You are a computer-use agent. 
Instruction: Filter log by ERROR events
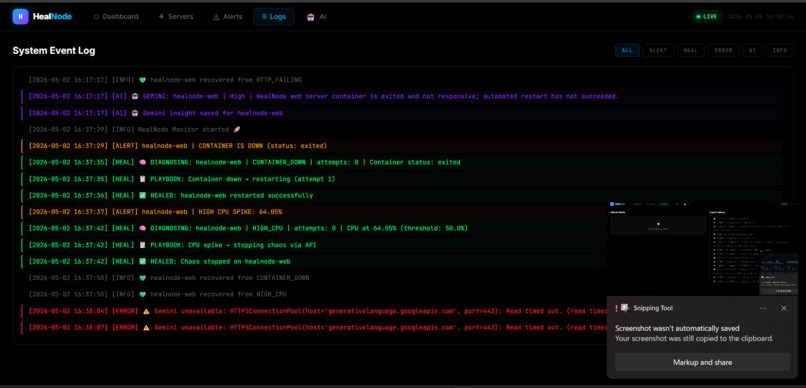723,50
